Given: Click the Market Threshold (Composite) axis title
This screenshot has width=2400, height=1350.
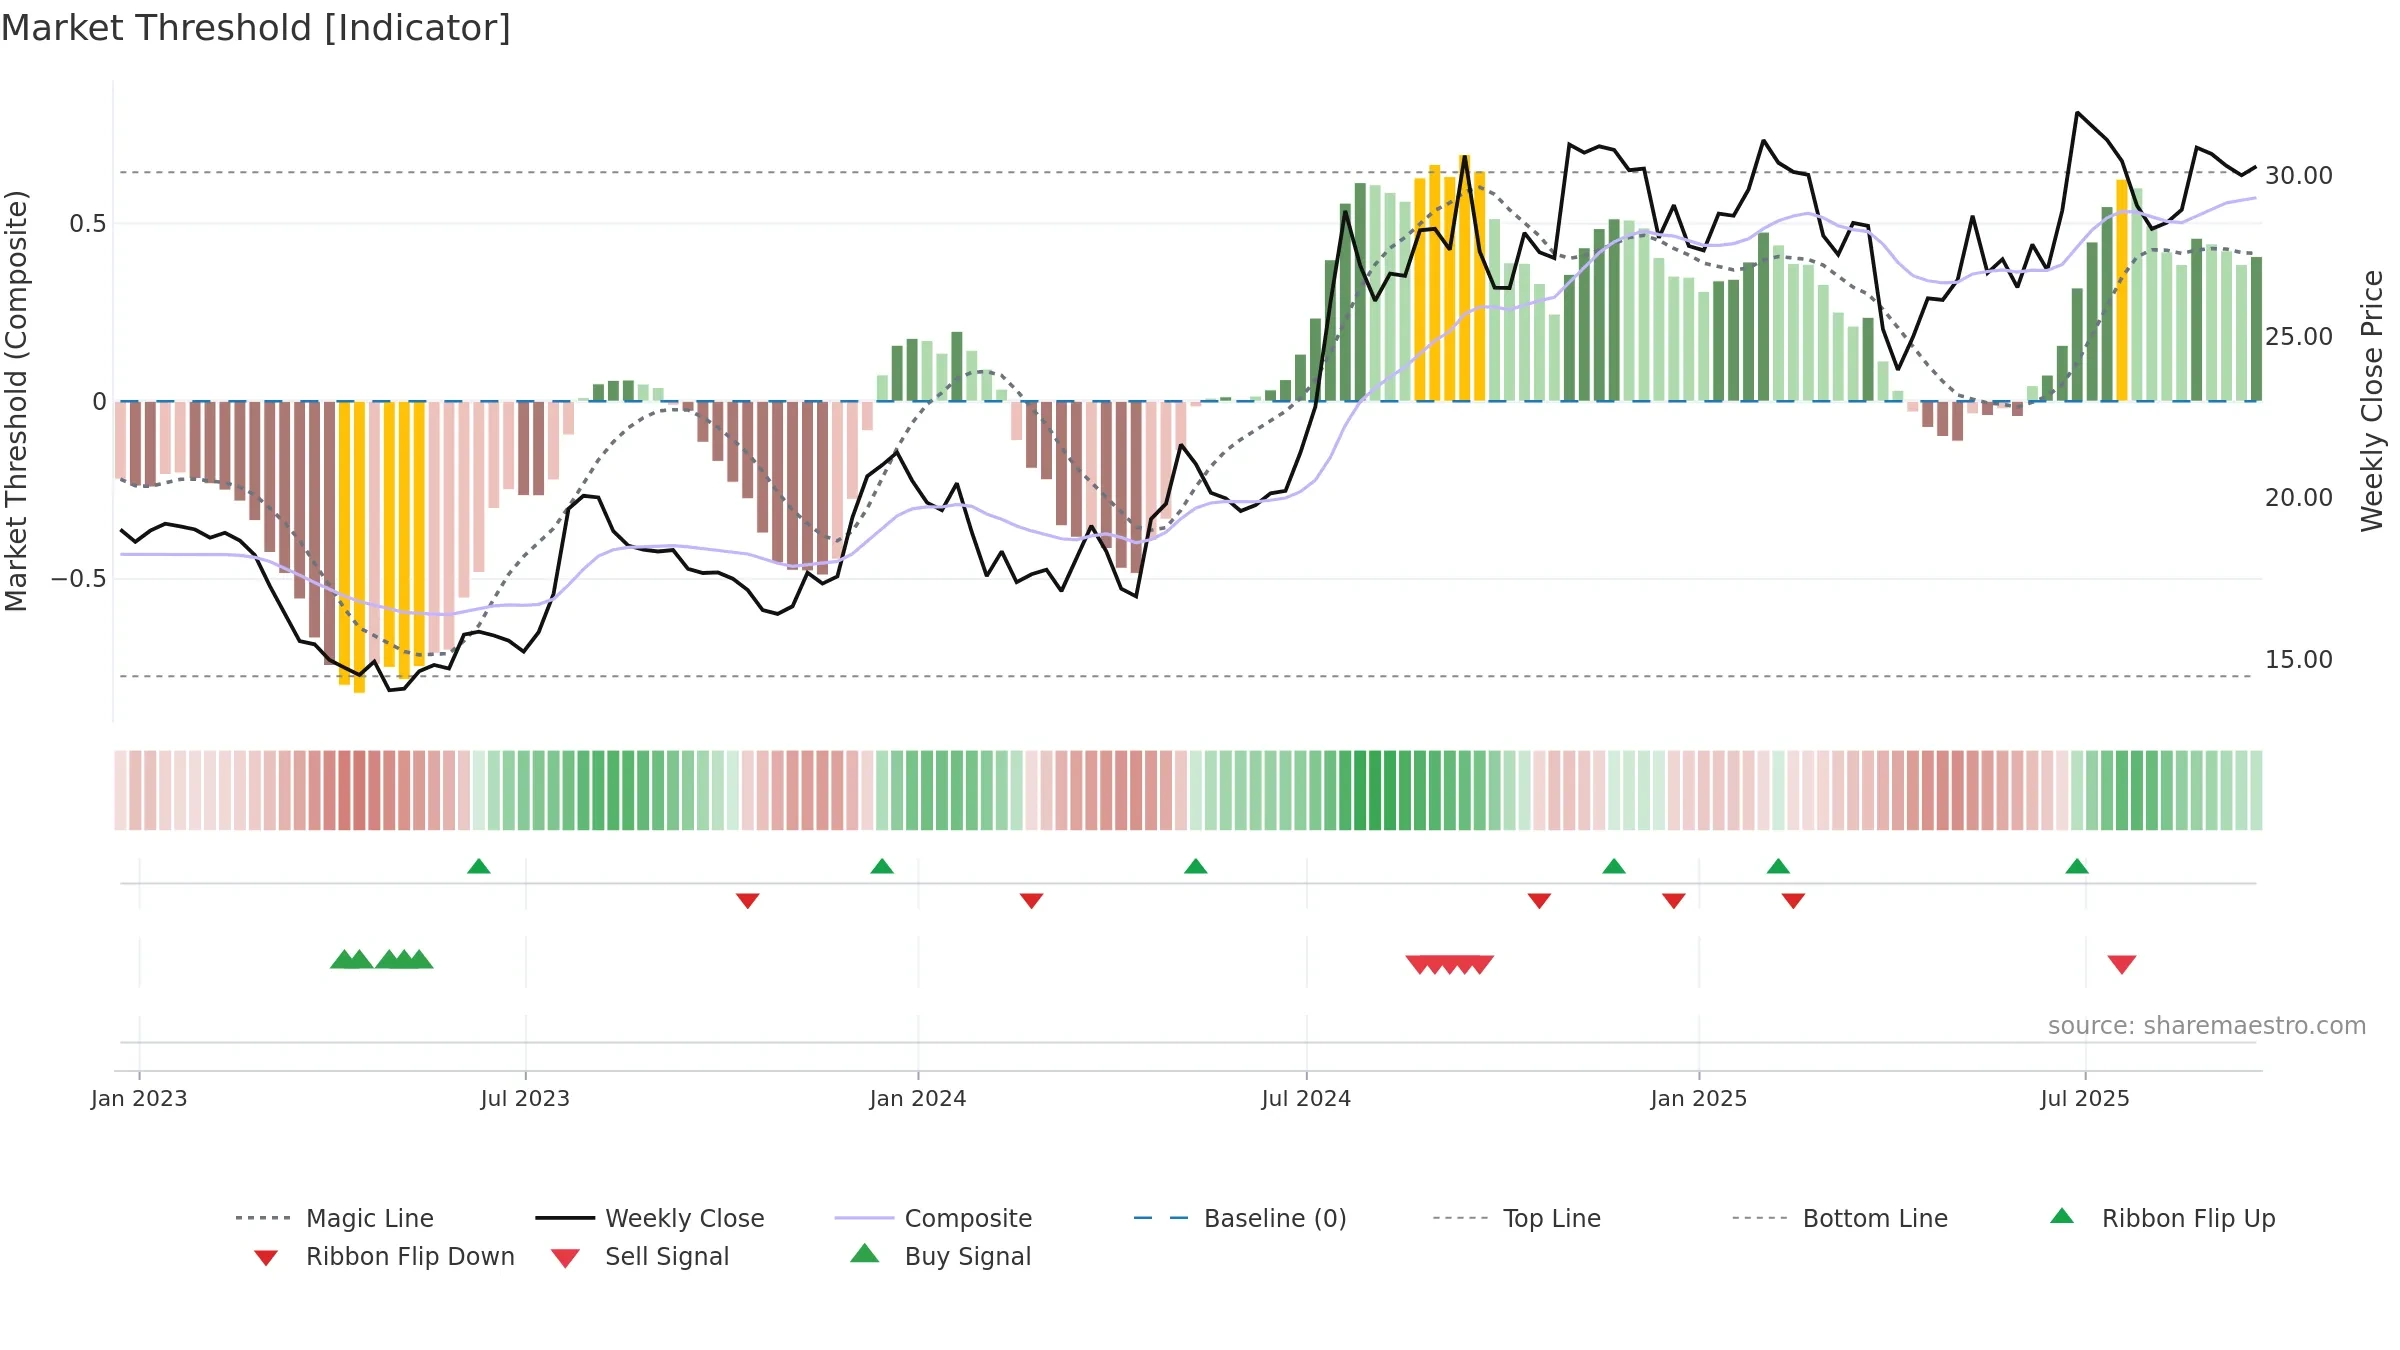Looking at the screenshot, I should pos(16,401).
